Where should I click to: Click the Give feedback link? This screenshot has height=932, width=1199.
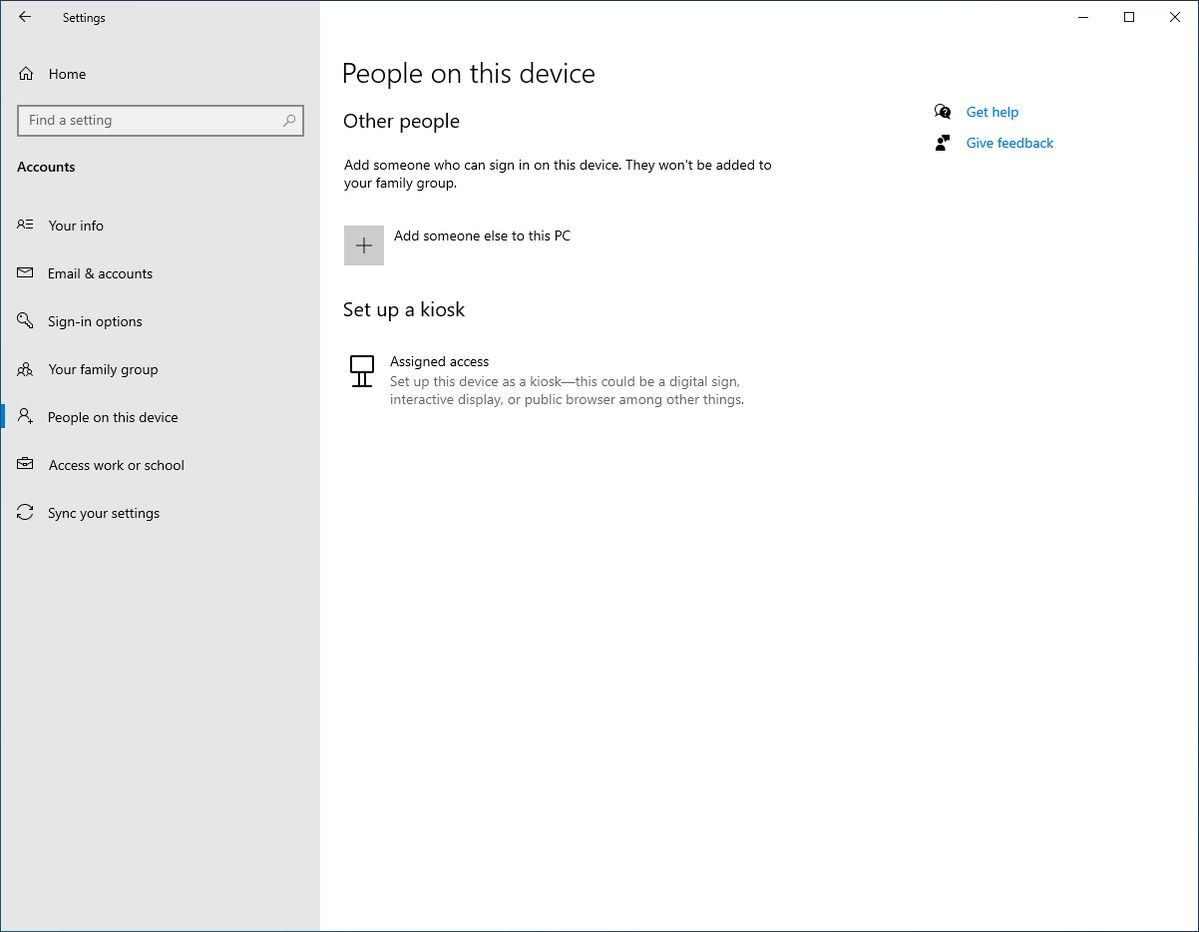tap(1009, 143)
